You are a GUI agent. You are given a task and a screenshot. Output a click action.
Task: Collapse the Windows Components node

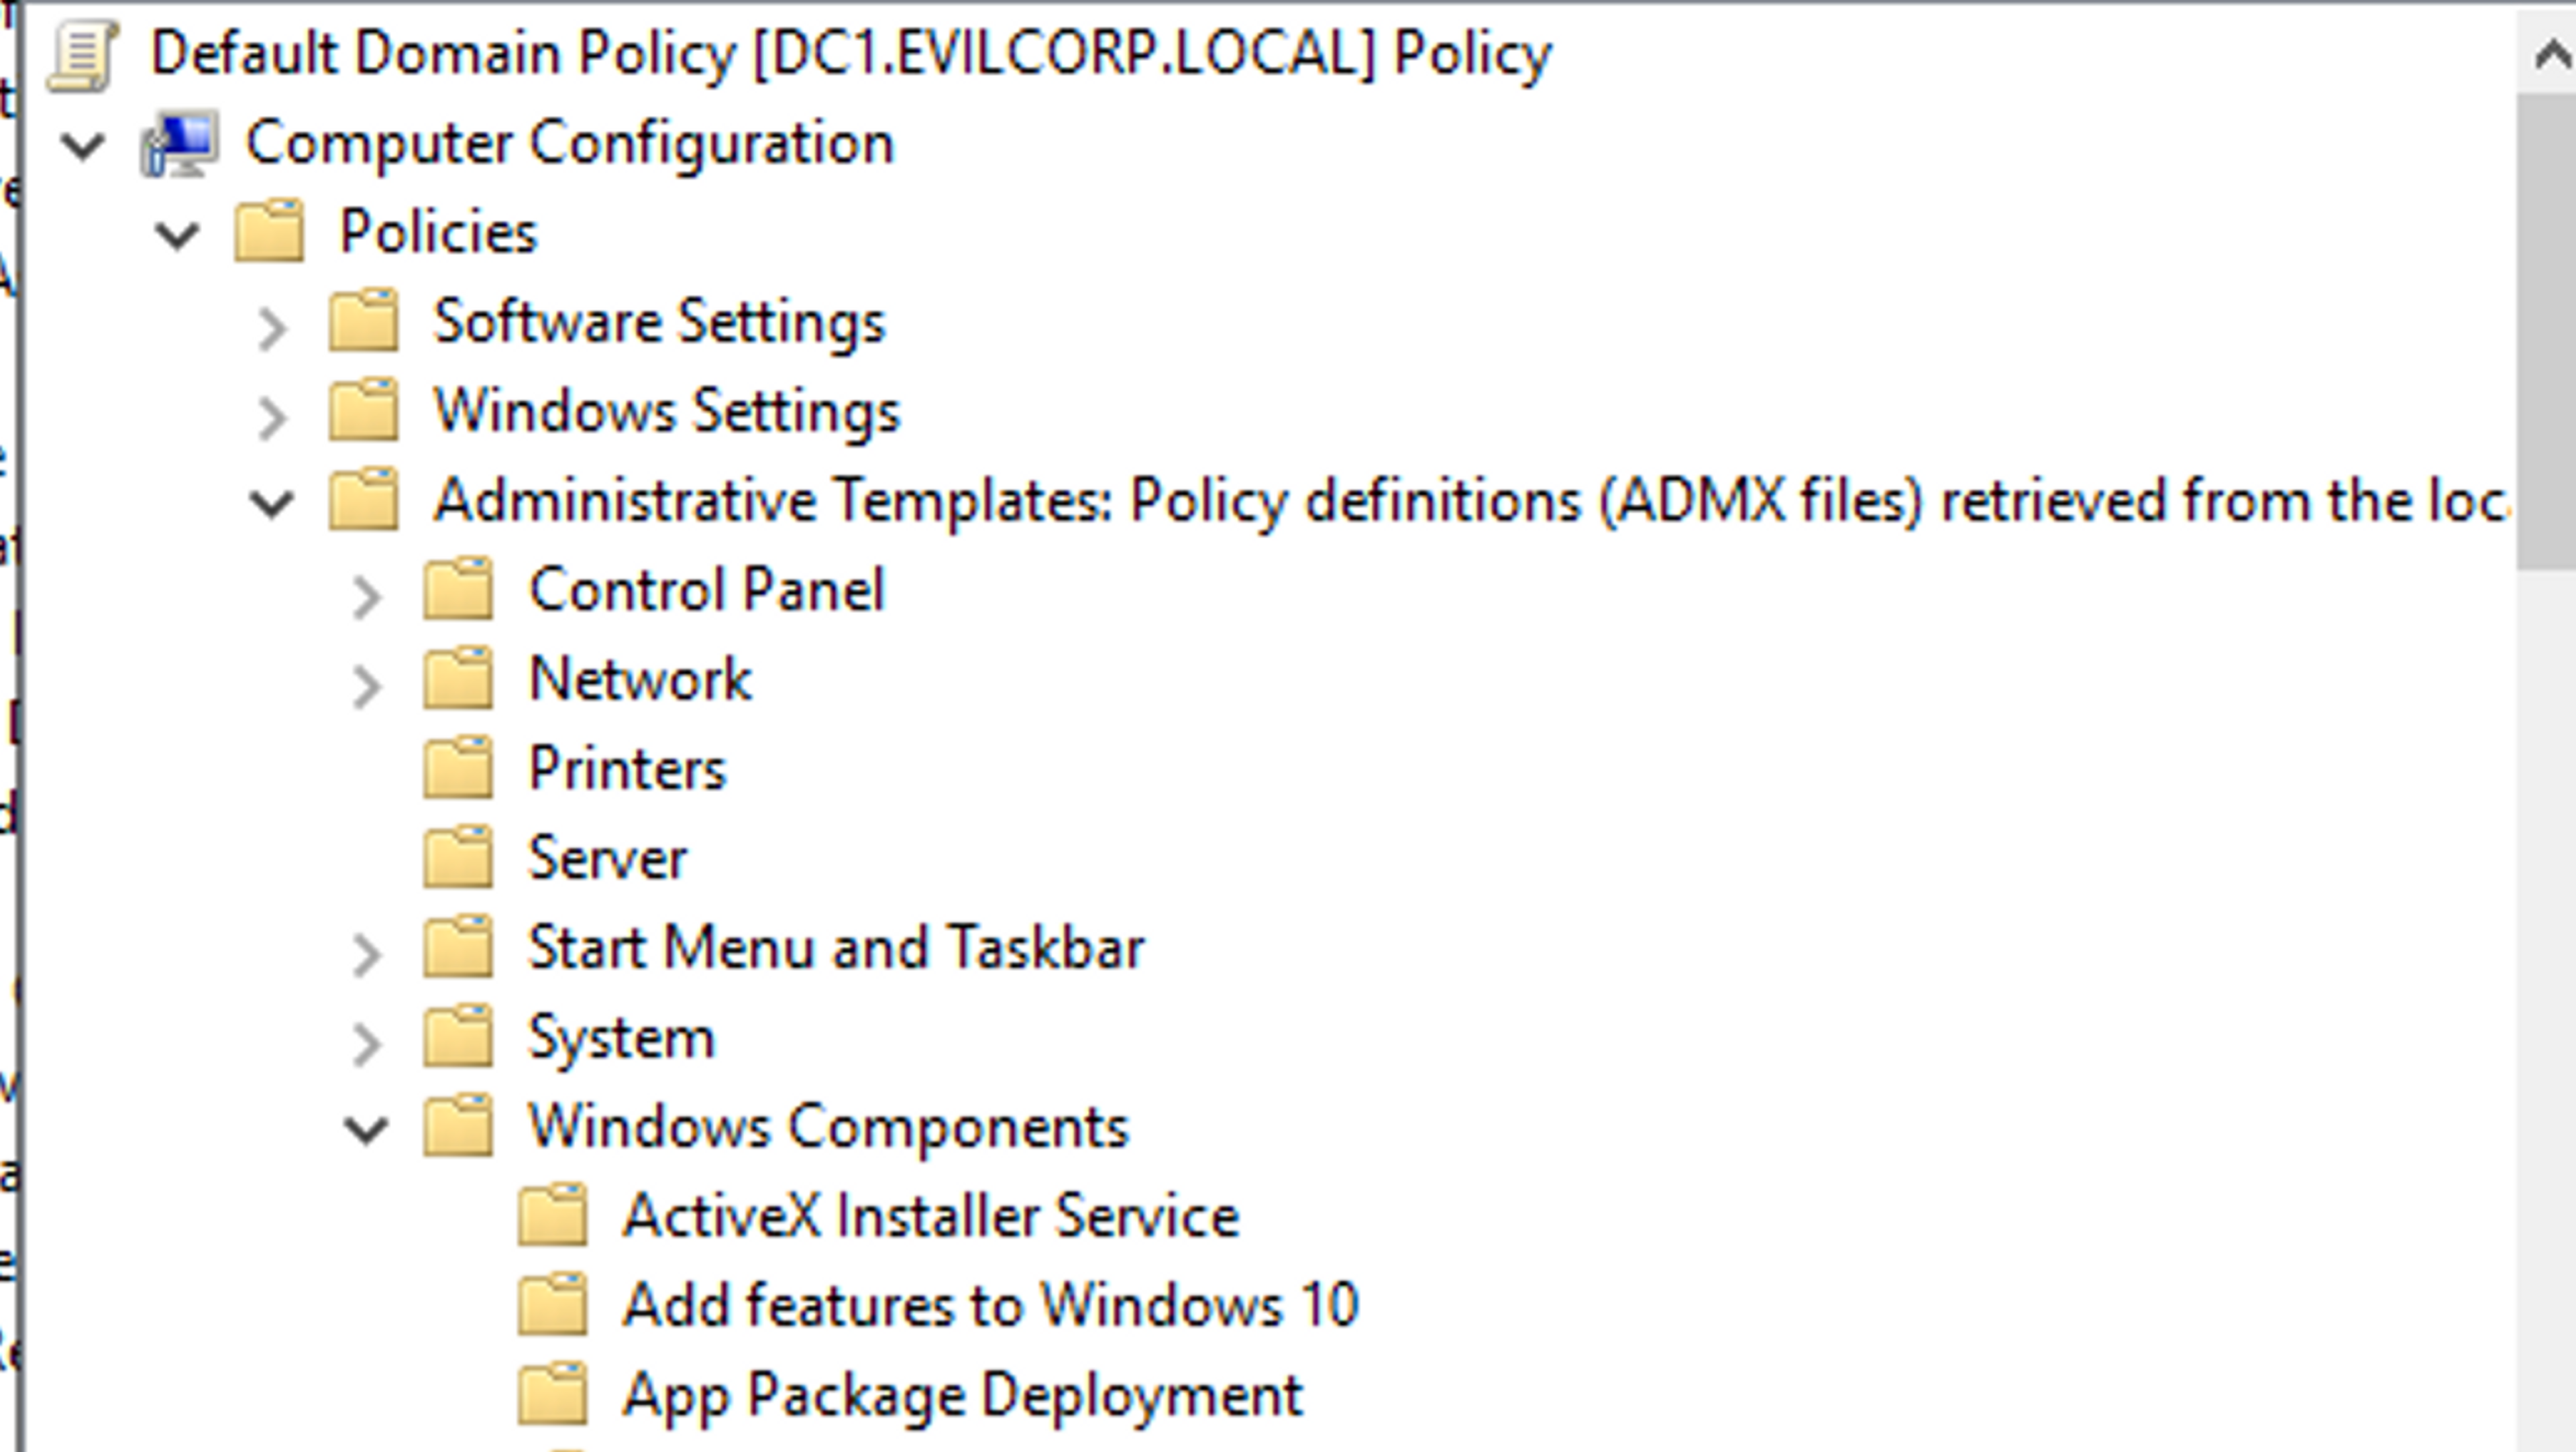366,1131
